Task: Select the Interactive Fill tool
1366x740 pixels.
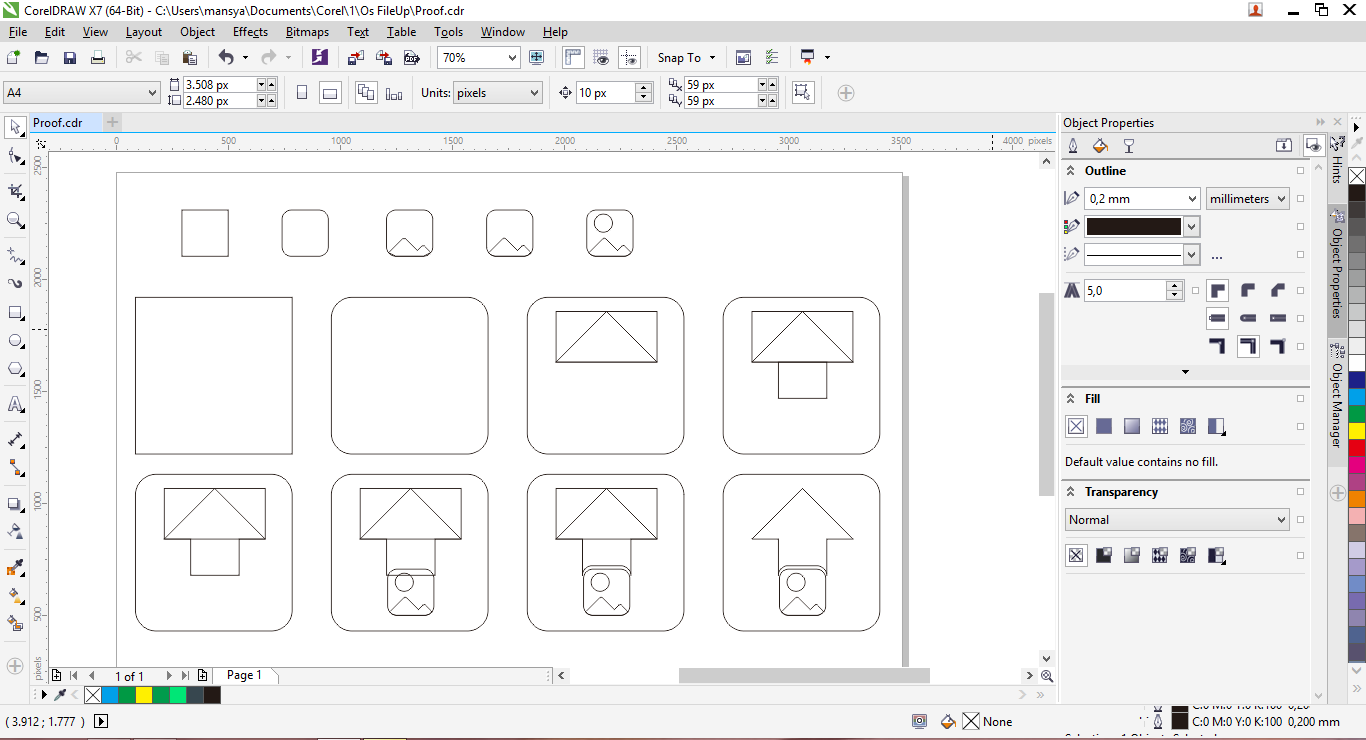Action: tap(15, 595)
